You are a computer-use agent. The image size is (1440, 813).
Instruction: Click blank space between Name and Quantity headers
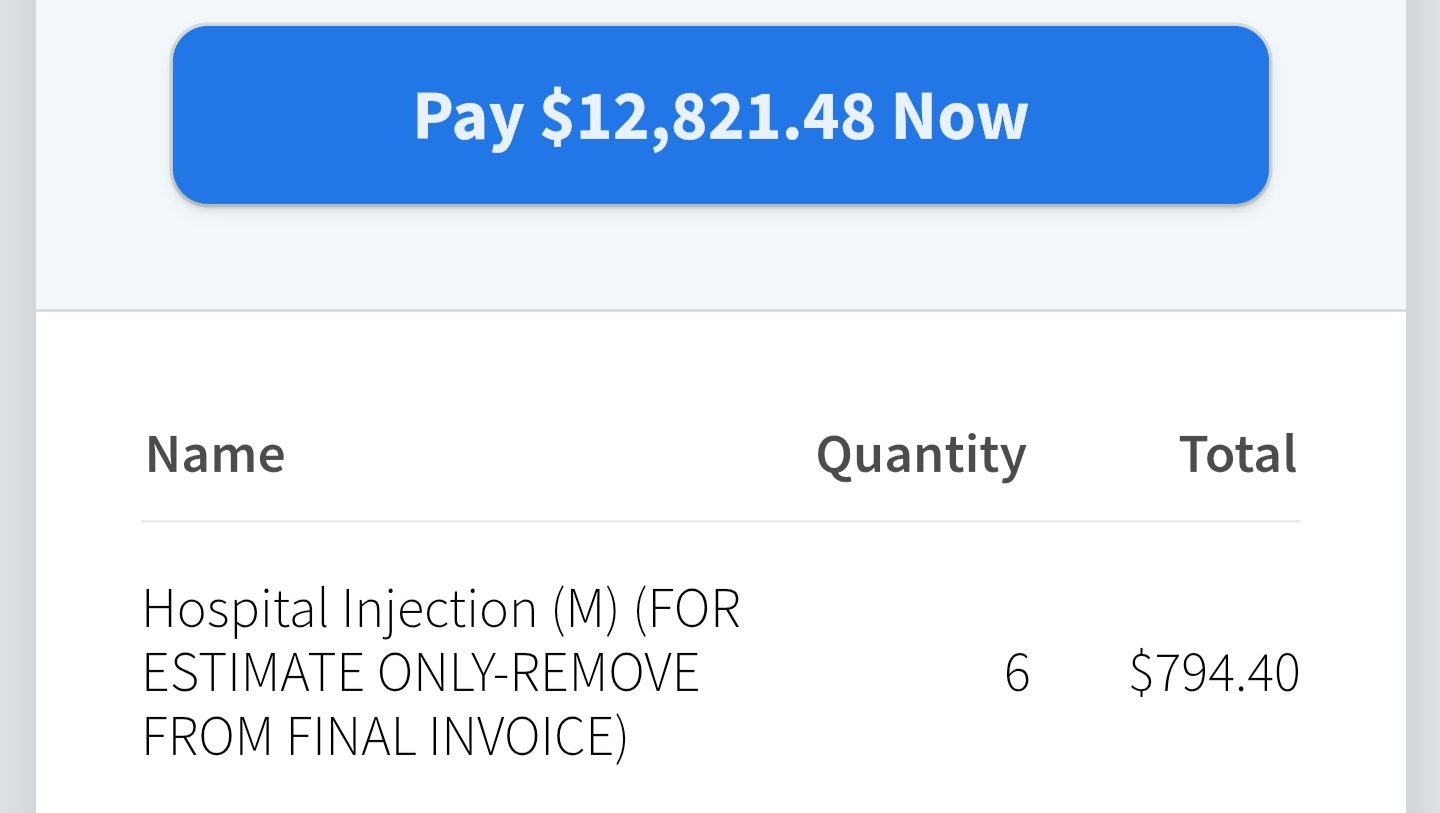[x=550, y=455]
